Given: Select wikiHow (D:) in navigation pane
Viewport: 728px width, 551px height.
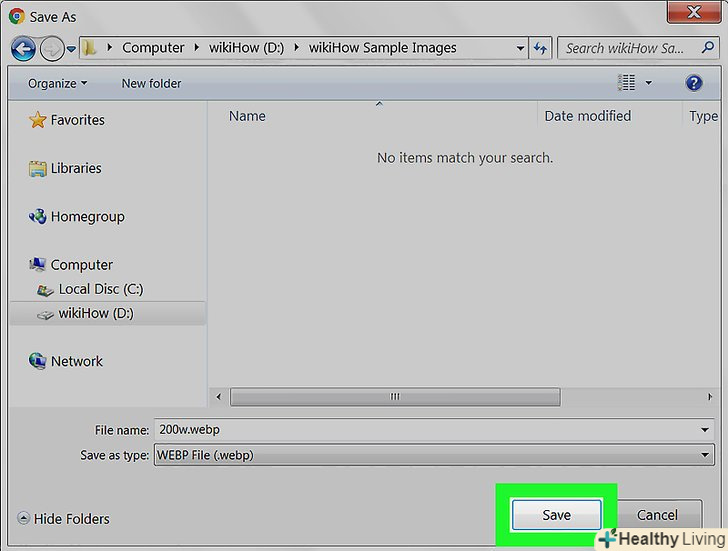Looking at the screenshot, I should point(96,313).
